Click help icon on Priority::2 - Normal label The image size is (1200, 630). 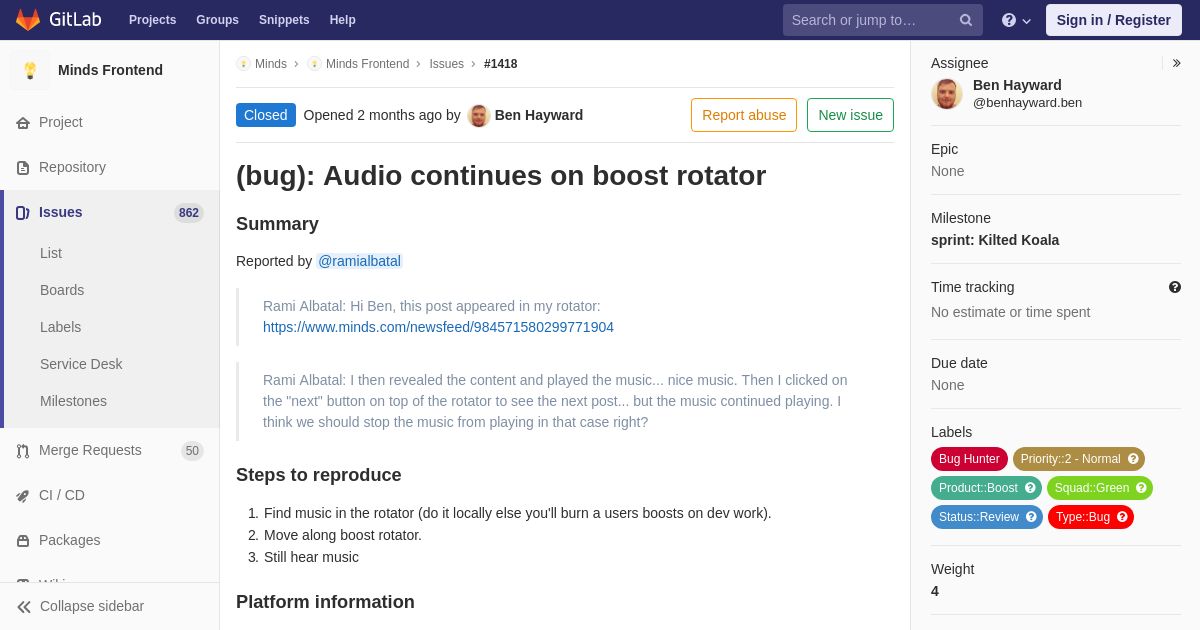click(1133, 459)
